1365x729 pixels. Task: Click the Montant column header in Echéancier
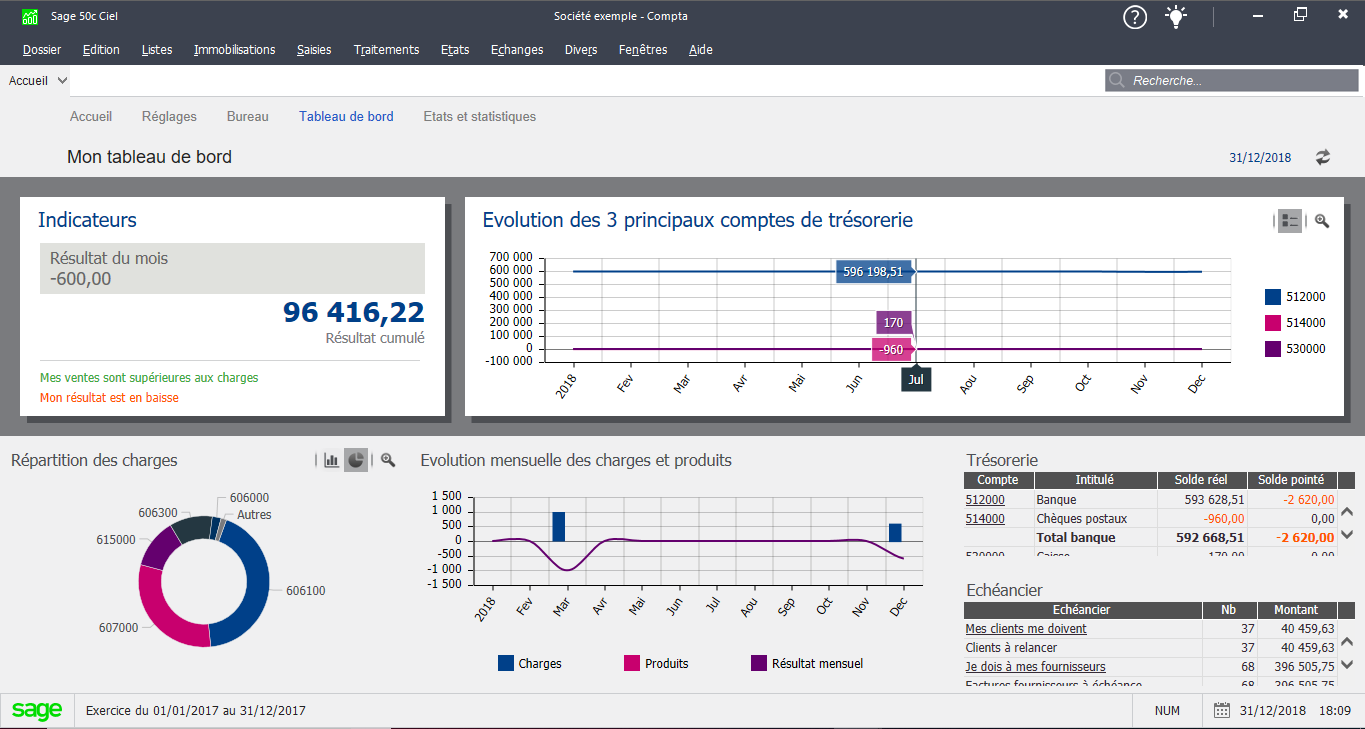pos(1296,610)
